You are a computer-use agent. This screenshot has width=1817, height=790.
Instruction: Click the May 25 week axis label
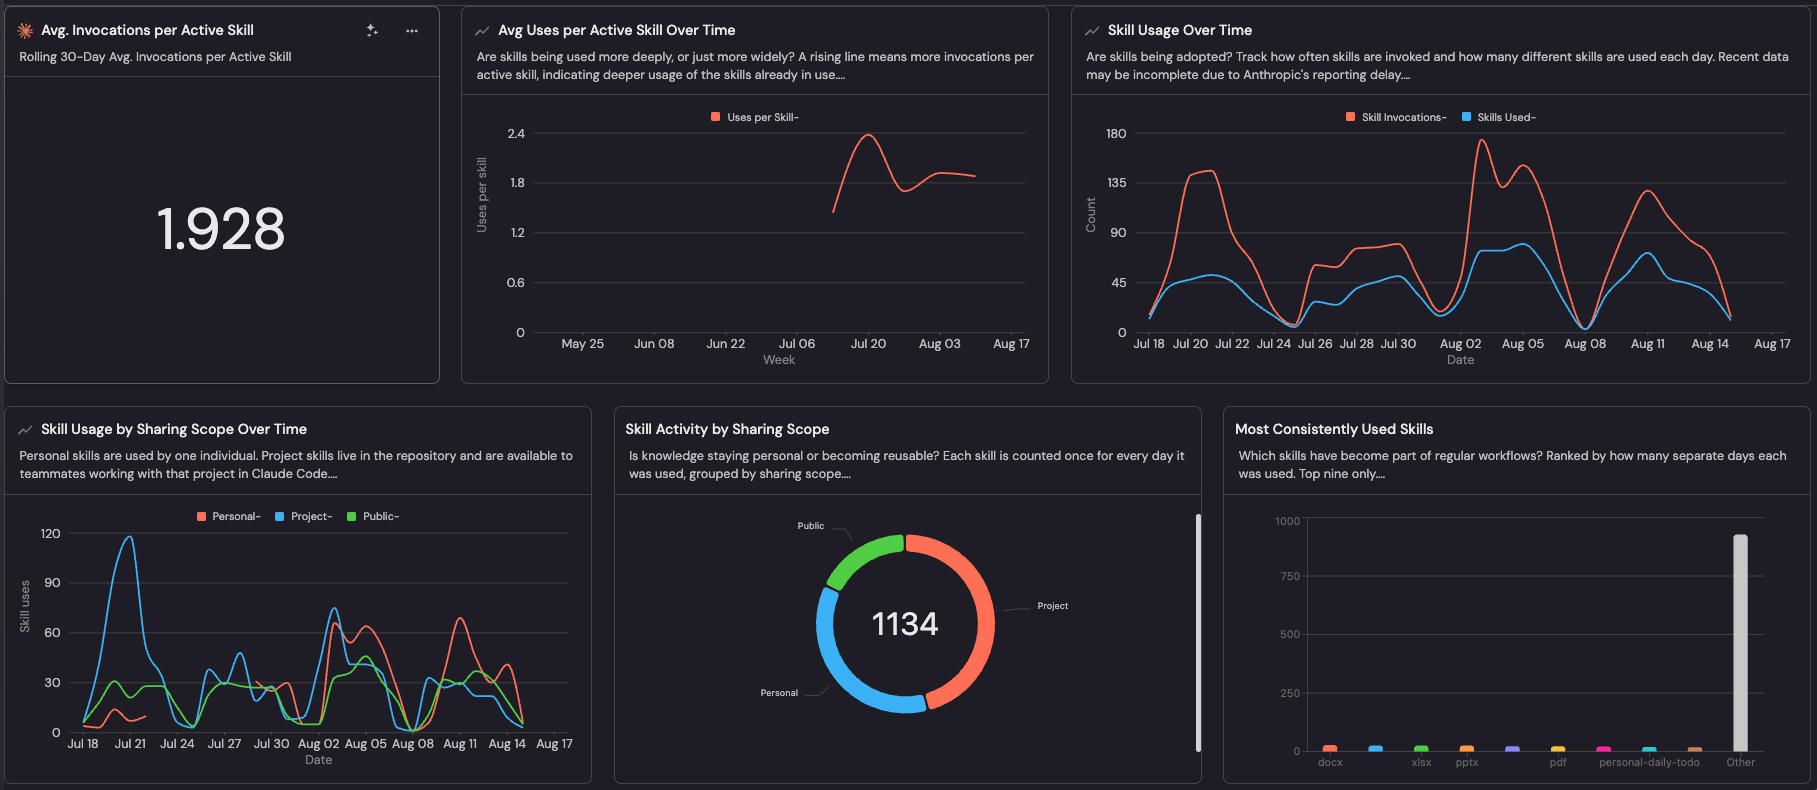583,343
